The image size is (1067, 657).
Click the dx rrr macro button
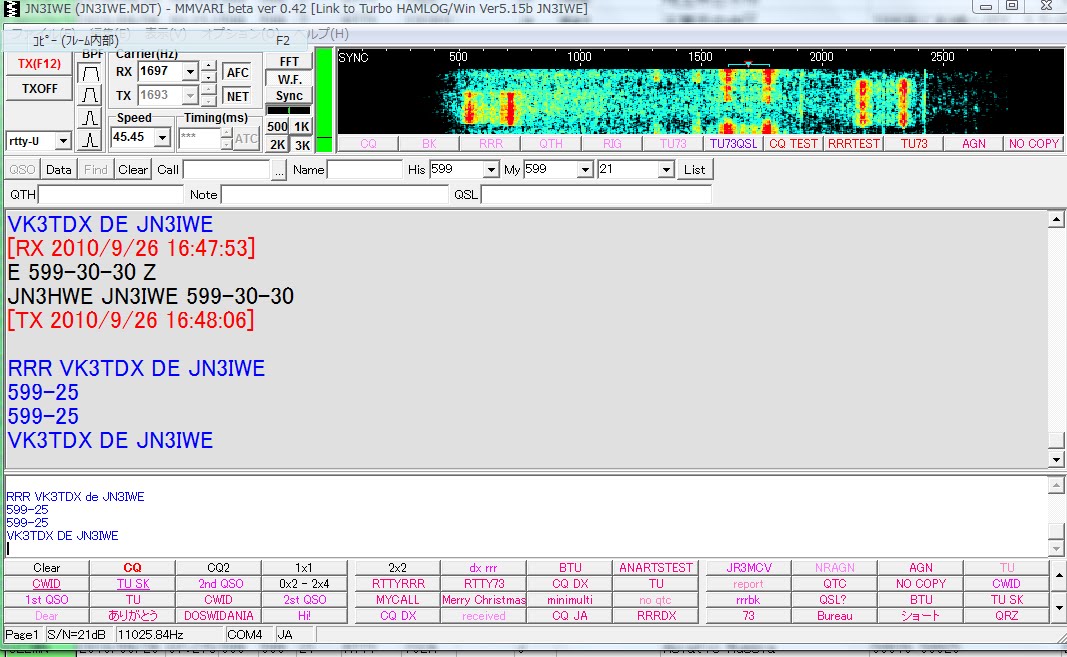click(484, 568)
